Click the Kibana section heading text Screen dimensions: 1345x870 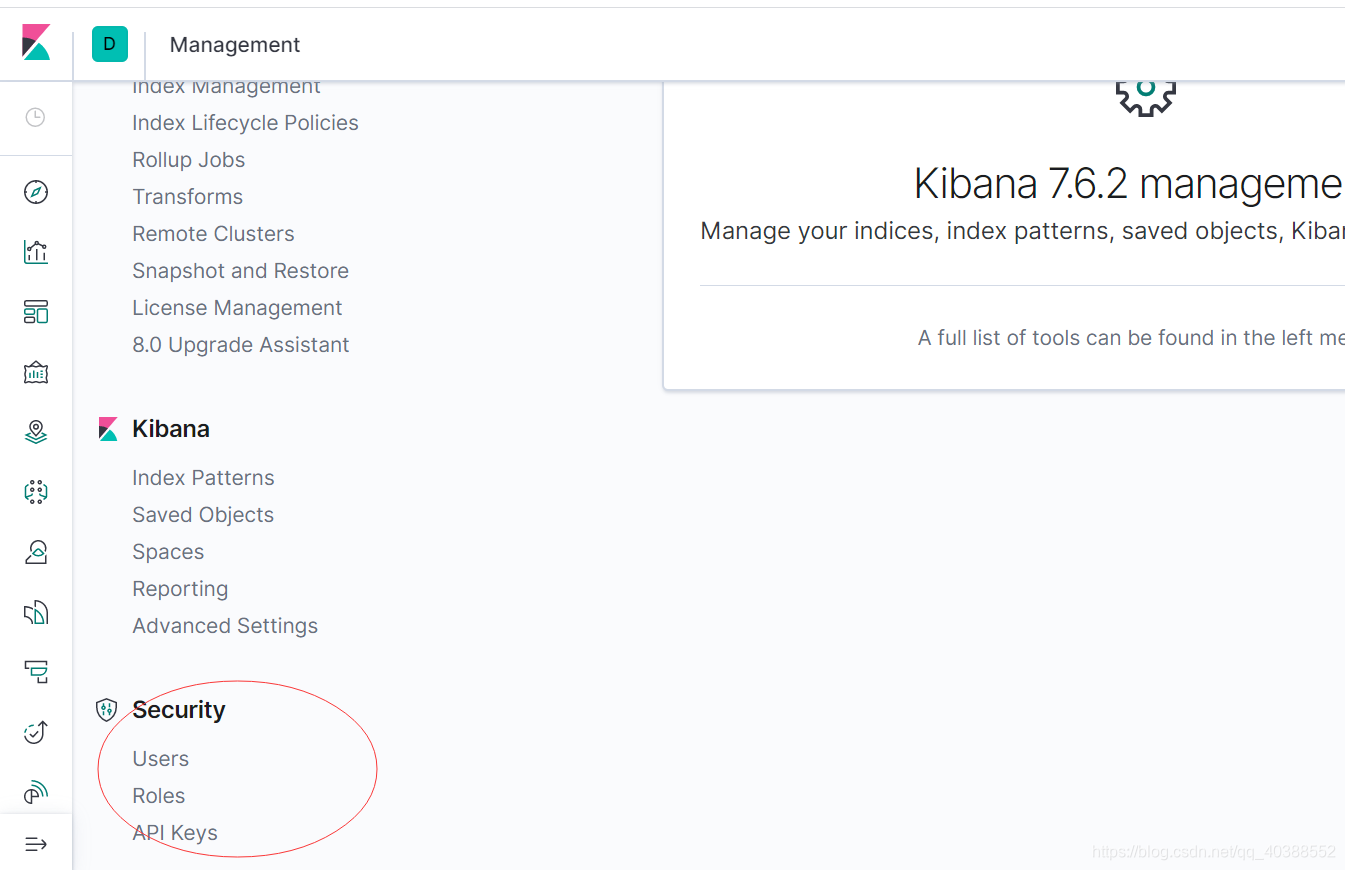pos(171,429)
